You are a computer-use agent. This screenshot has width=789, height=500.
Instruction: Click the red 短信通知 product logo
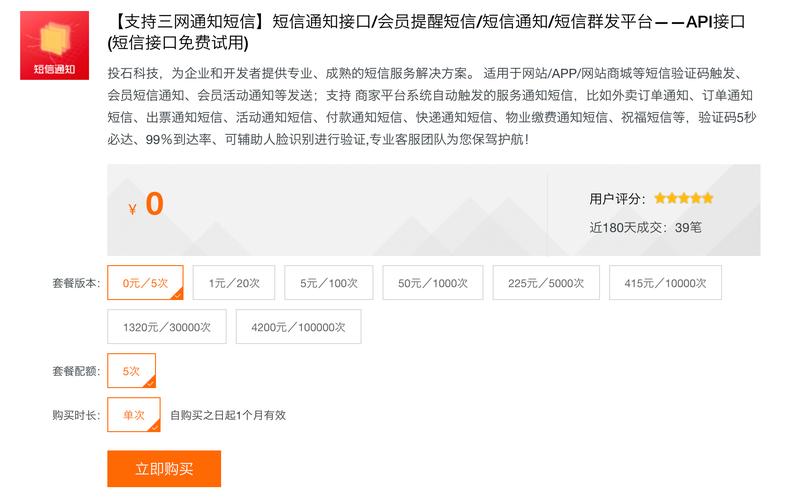pos(54,45)
